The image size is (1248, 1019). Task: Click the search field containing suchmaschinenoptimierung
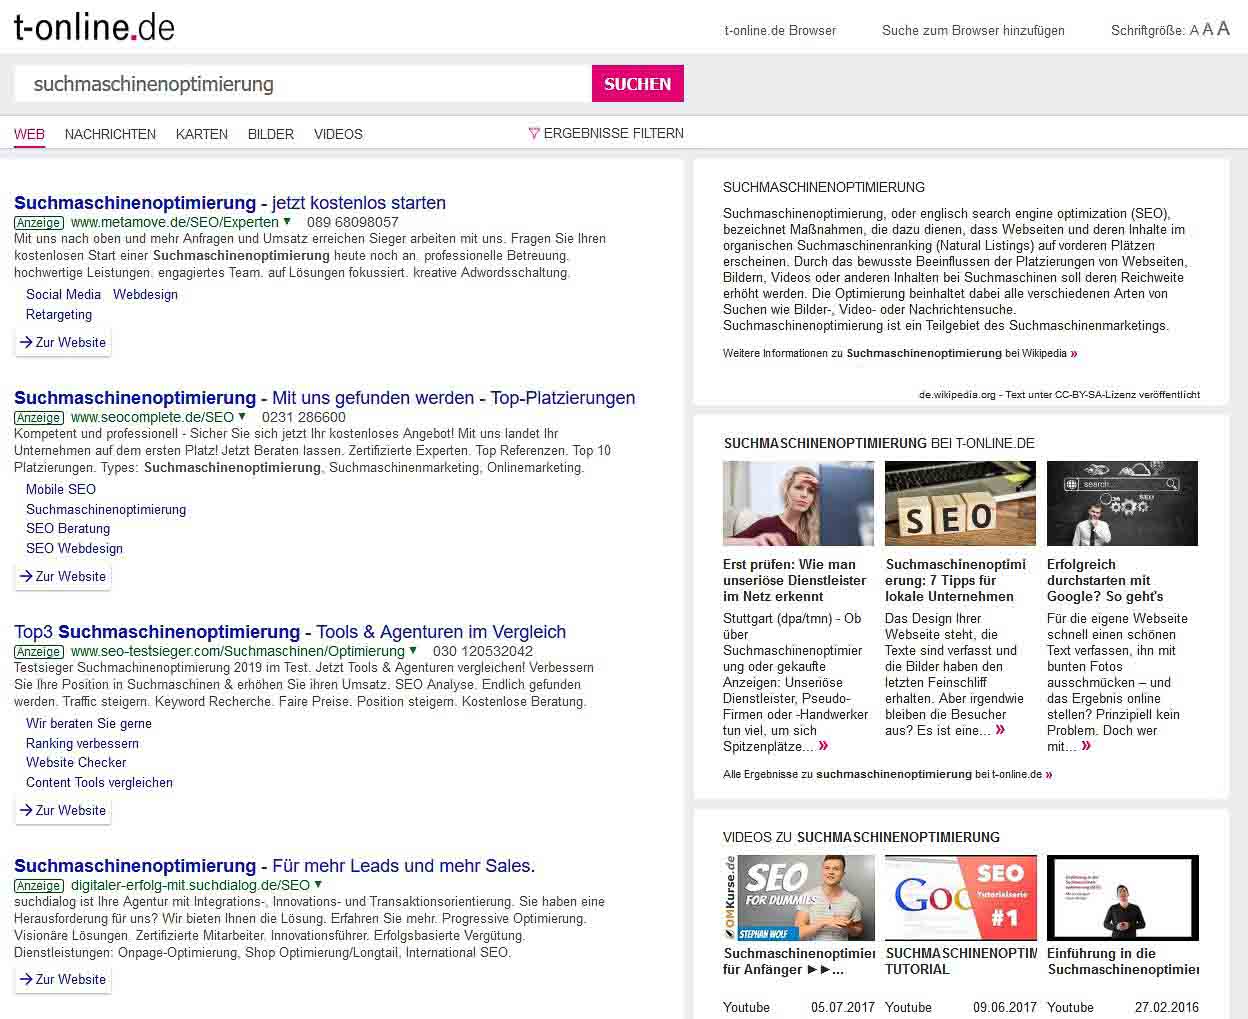click(303, 84)
